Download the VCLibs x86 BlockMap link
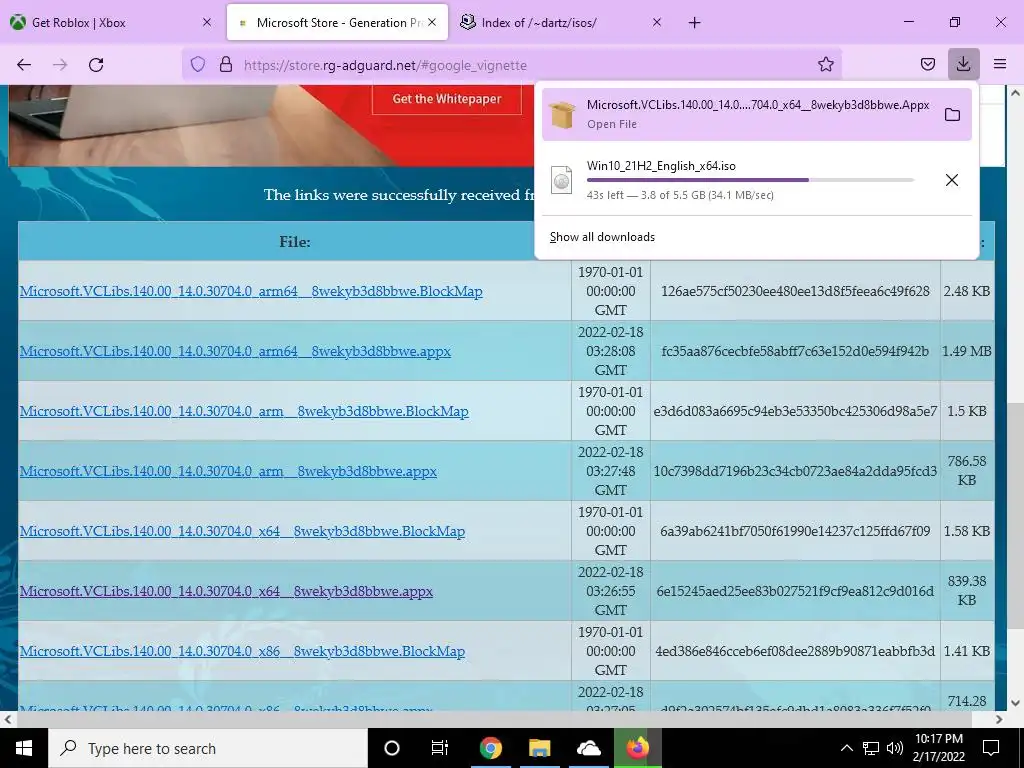The height and width of the screenshot is (768, 1024). pyautogui.click(x=242, y=652)
